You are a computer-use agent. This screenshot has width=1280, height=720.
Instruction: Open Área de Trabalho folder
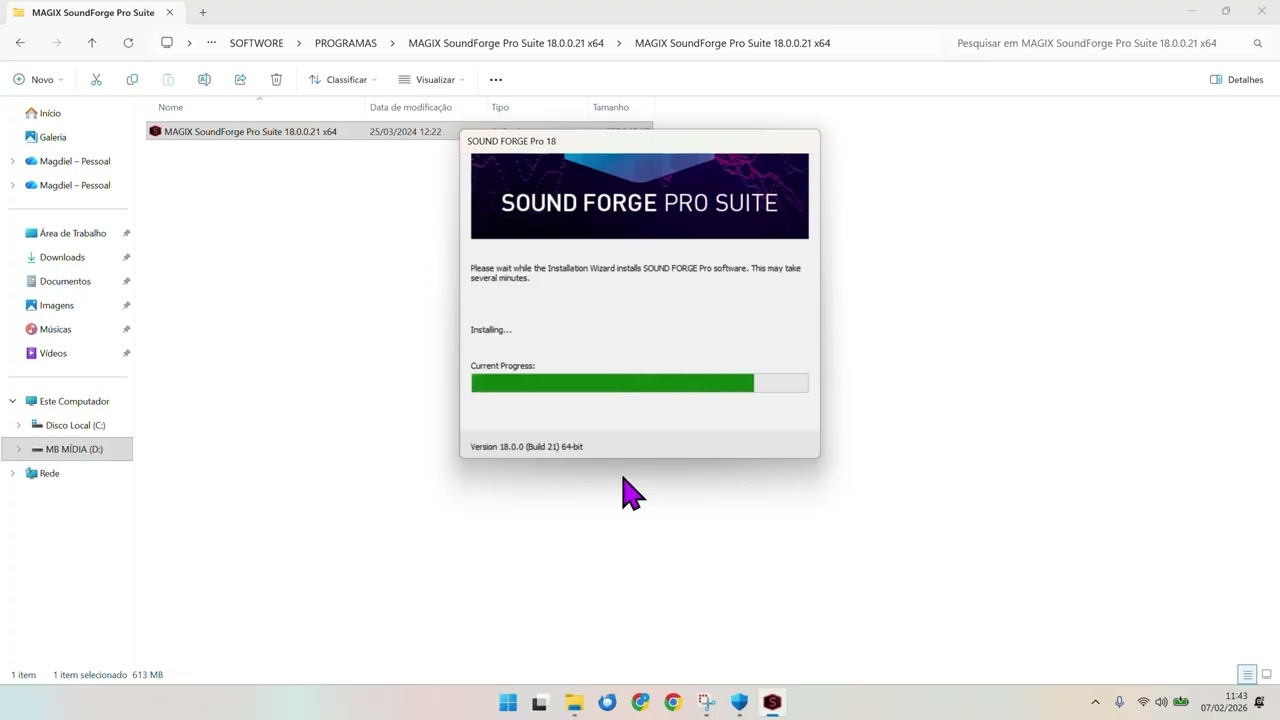click(65, 233)
